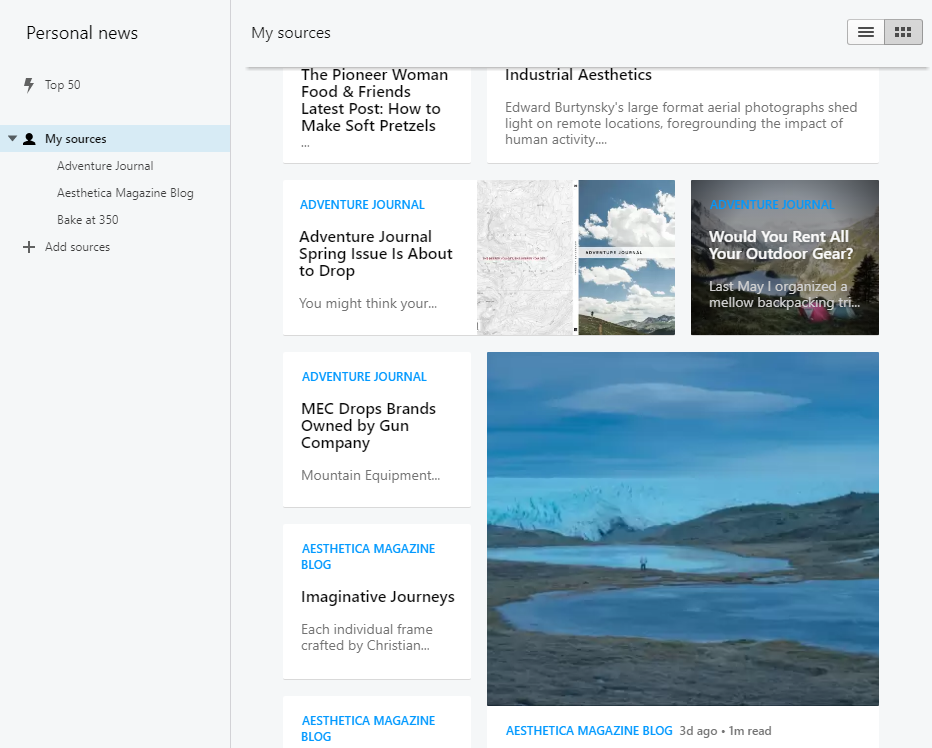This screenshot has height=748, width=932.
Task: Click the Adventure Journal magazine cover image
Action: pos(576,258)
